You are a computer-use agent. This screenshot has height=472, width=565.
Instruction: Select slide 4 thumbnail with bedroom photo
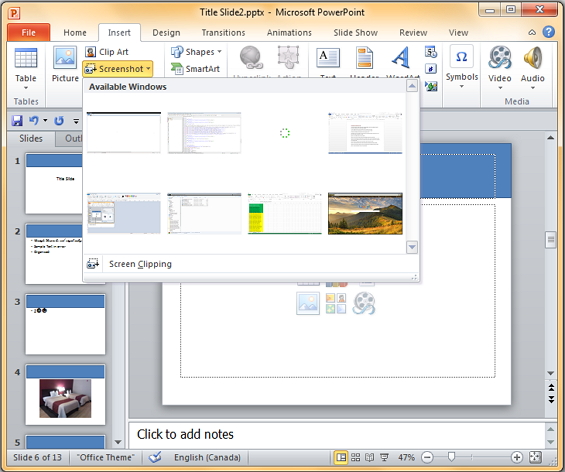click(x=65, y=395)
